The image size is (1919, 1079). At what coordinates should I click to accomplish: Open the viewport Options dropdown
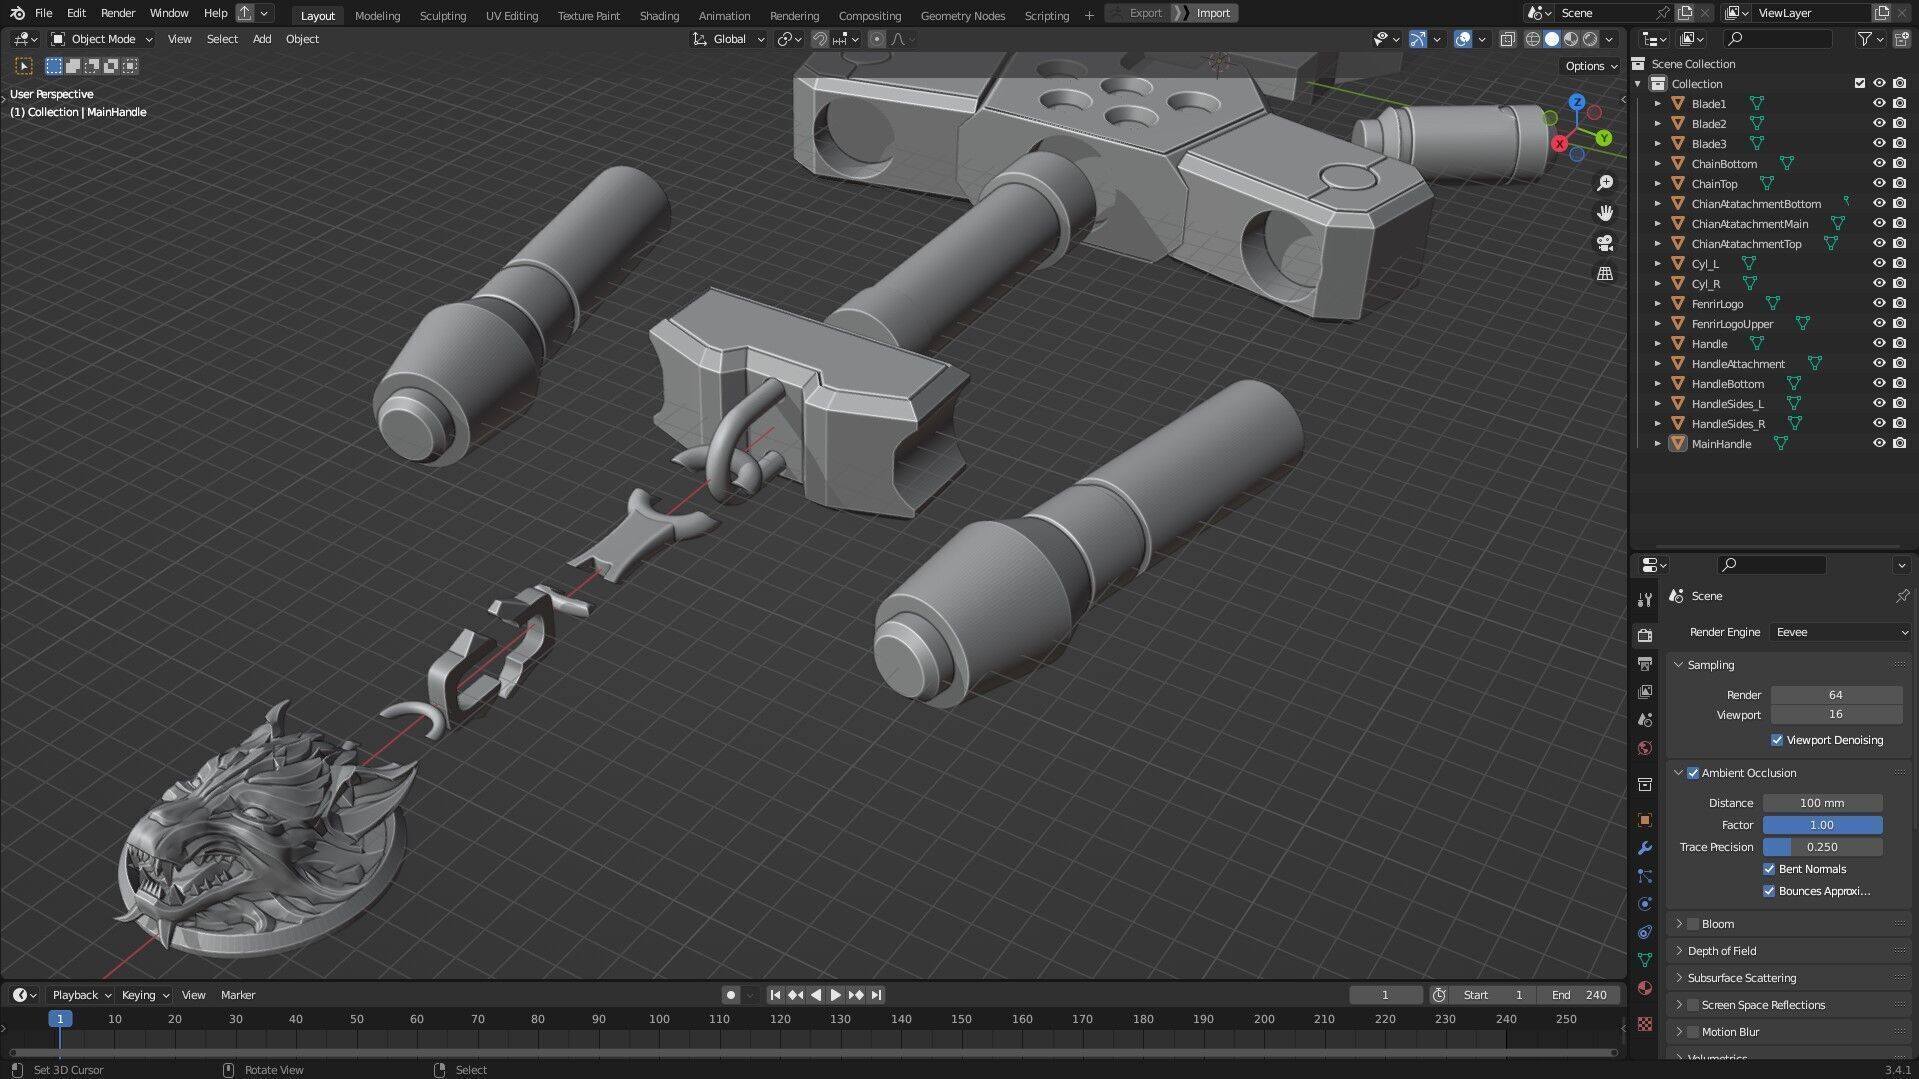[x=1590, y=66]
